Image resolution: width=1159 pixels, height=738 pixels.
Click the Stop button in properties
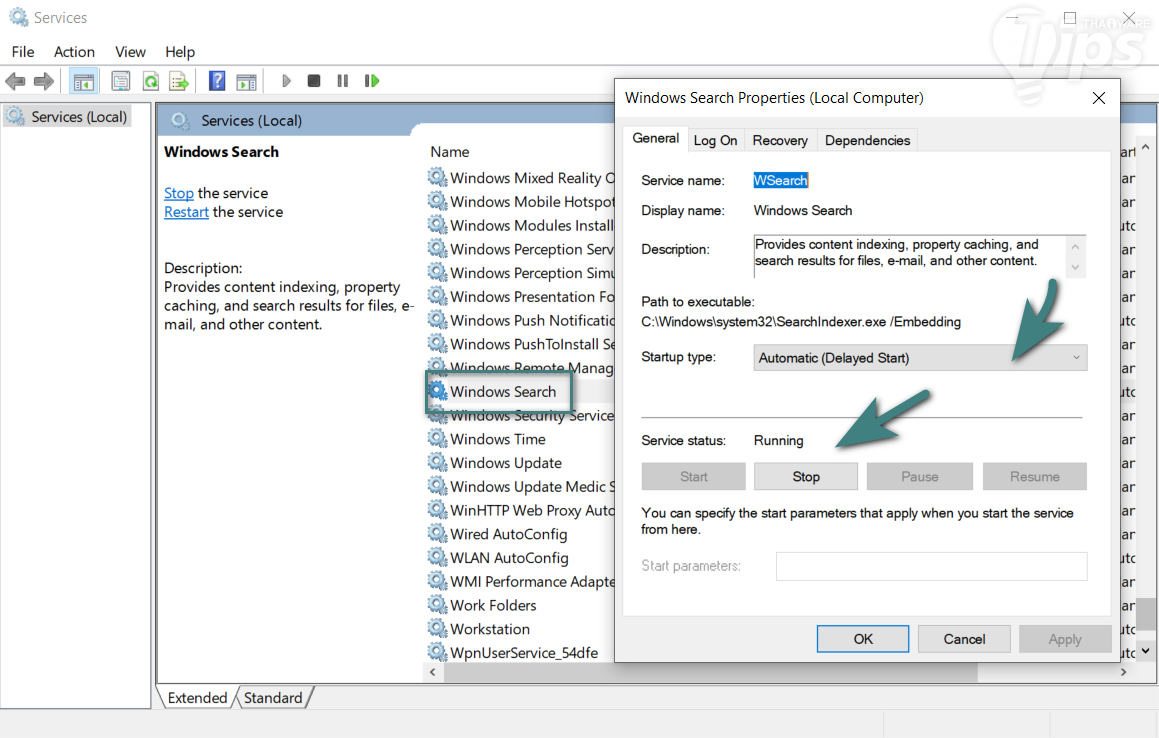(806, 477)
